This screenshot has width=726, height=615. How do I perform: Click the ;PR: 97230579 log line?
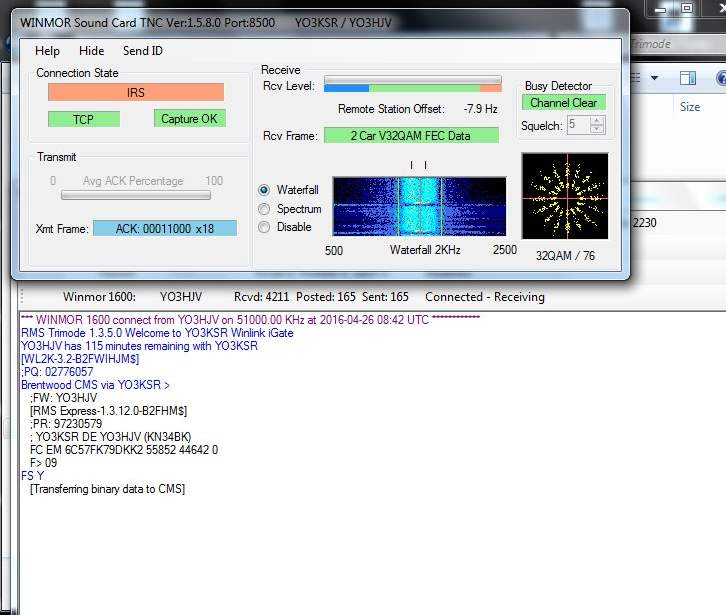(x=66, y=424)
